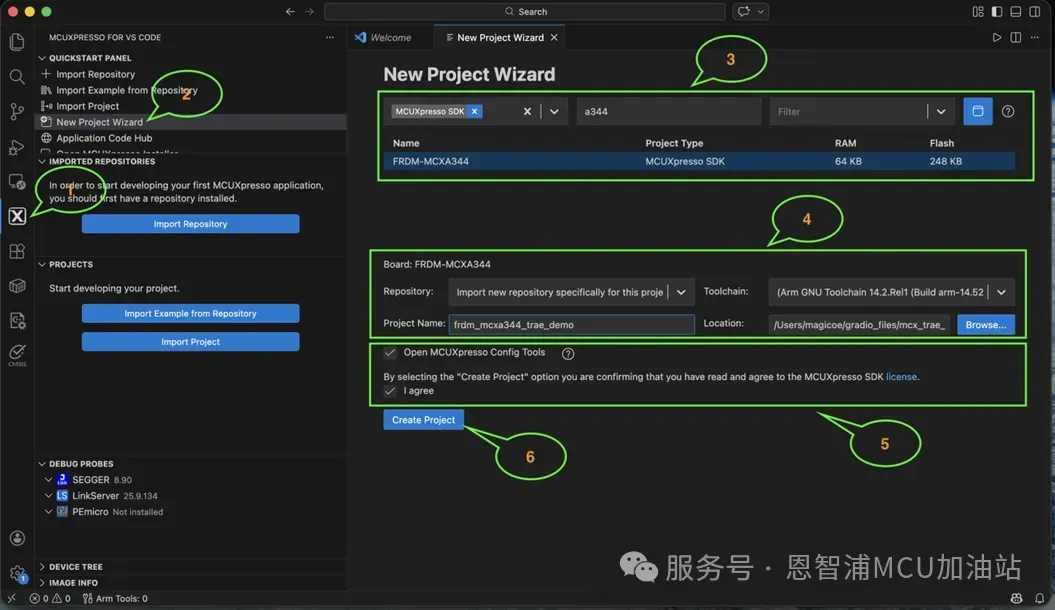Click the Search command center bar
The image size is (1055, 610).
pyautogui.click(x=525, y=11)
